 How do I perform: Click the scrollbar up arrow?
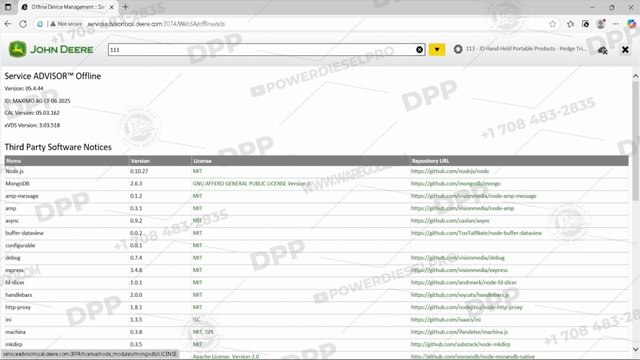[x=636, y=76]
